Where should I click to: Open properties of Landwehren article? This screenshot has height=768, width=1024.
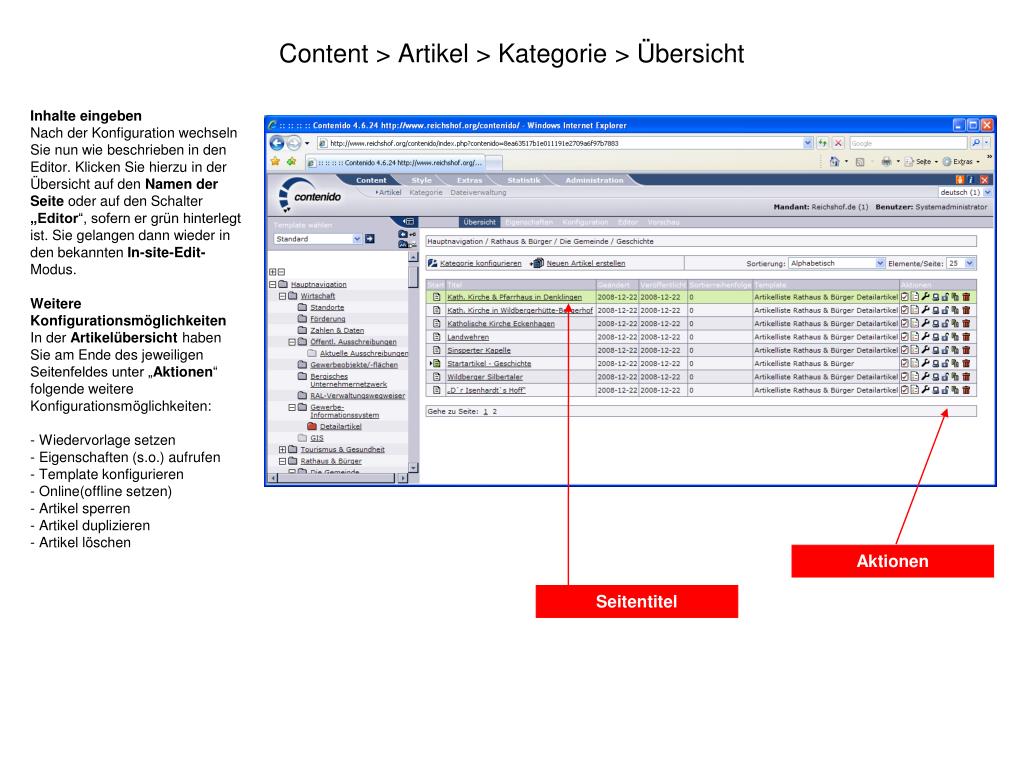[x=915, y=336]
